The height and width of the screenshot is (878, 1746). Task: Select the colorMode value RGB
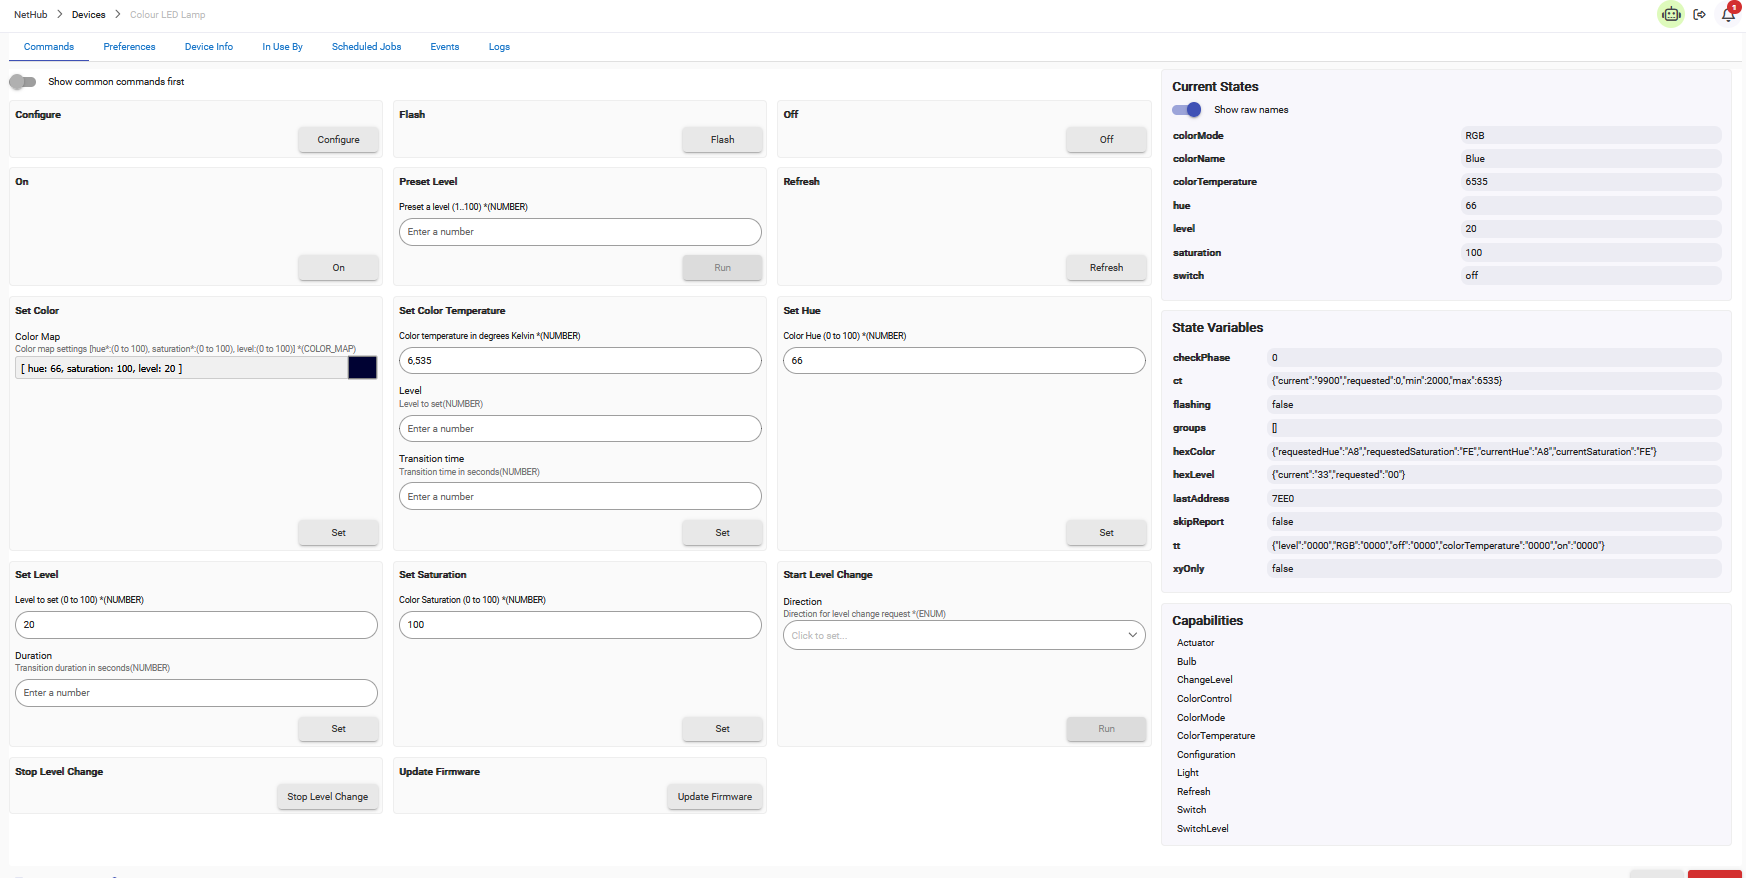(1591, 136)
